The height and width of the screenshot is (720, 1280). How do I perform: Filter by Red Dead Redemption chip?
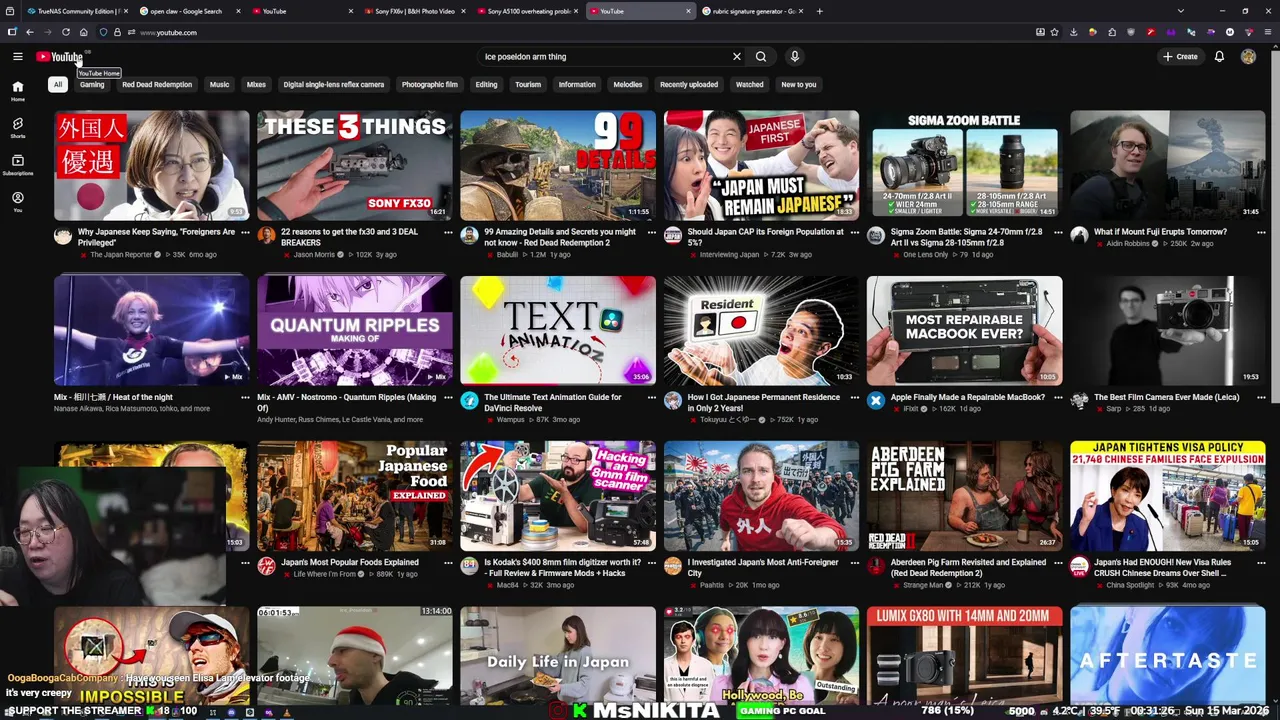(157, 84)
